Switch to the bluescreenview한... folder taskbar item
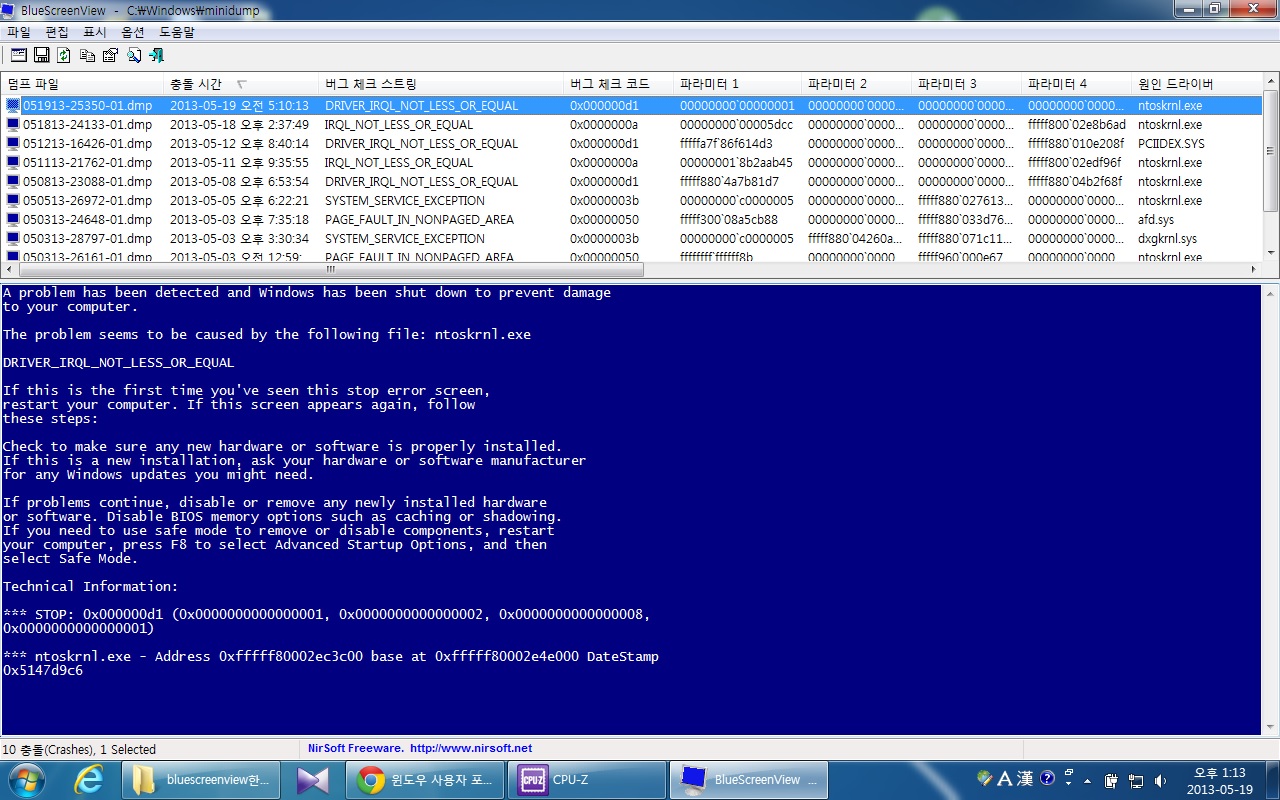1280x800 pixels. click(202, 780)
